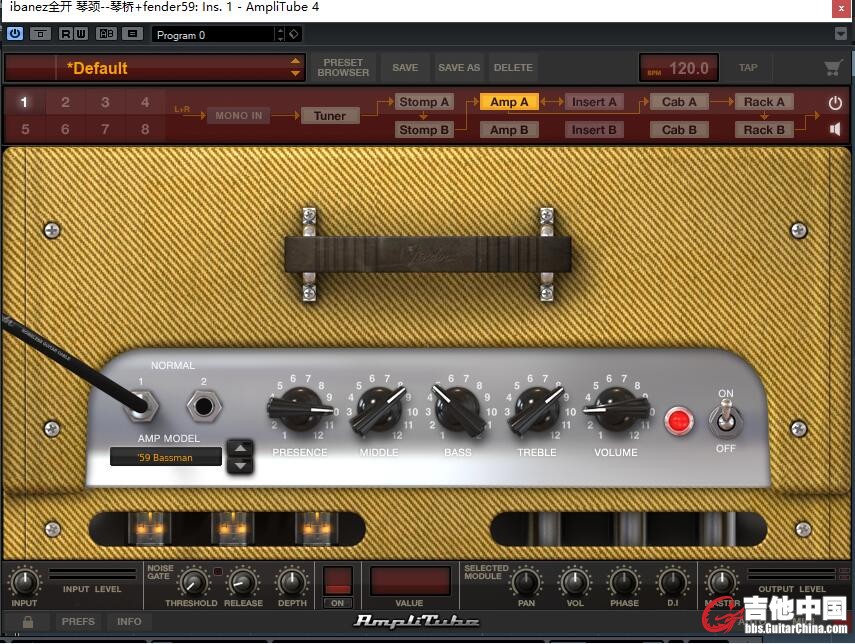The image size is (855, 644).
Task: Click the 120.0 BPM tempo field
Action: click(679, 68)
